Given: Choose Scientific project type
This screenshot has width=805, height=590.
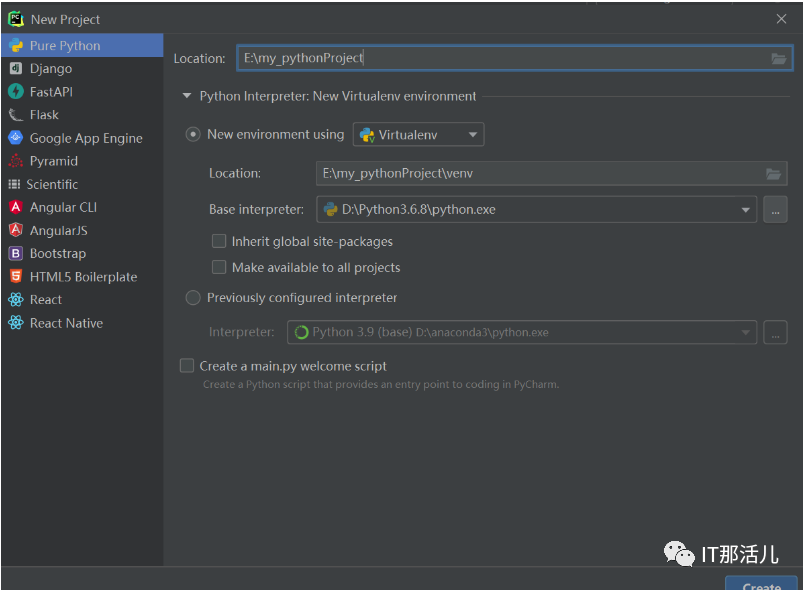Looking at the screenshot, I should click(82, 184).
